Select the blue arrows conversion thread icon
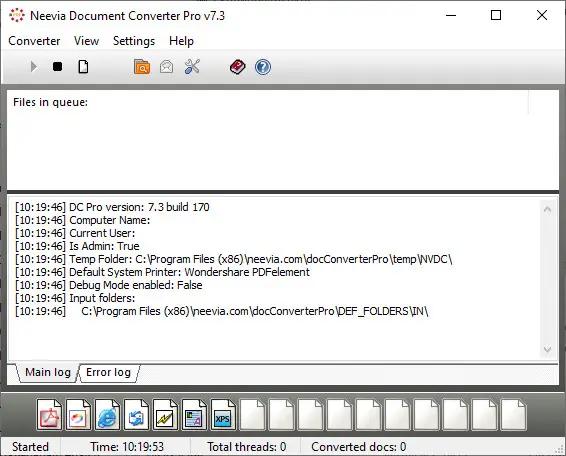This screenshot has height=456, width=566. (136, 414)
